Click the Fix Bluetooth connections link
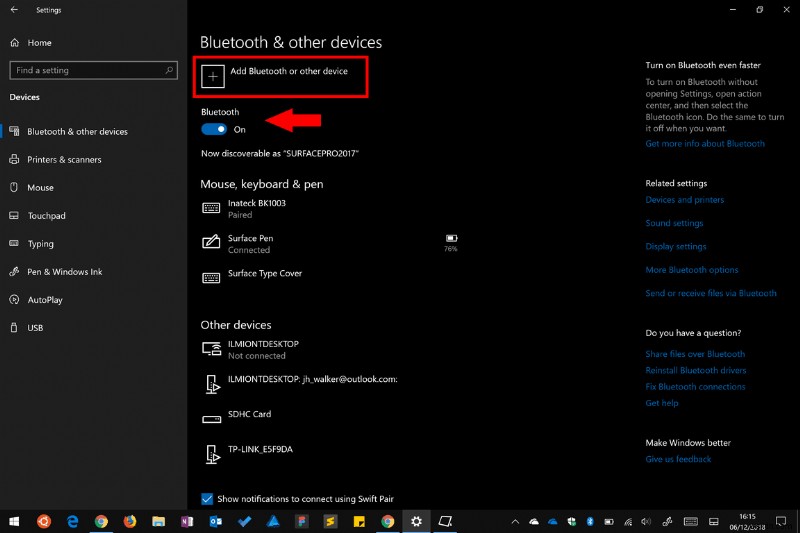 pyautogui.click(x=695, y=387)
